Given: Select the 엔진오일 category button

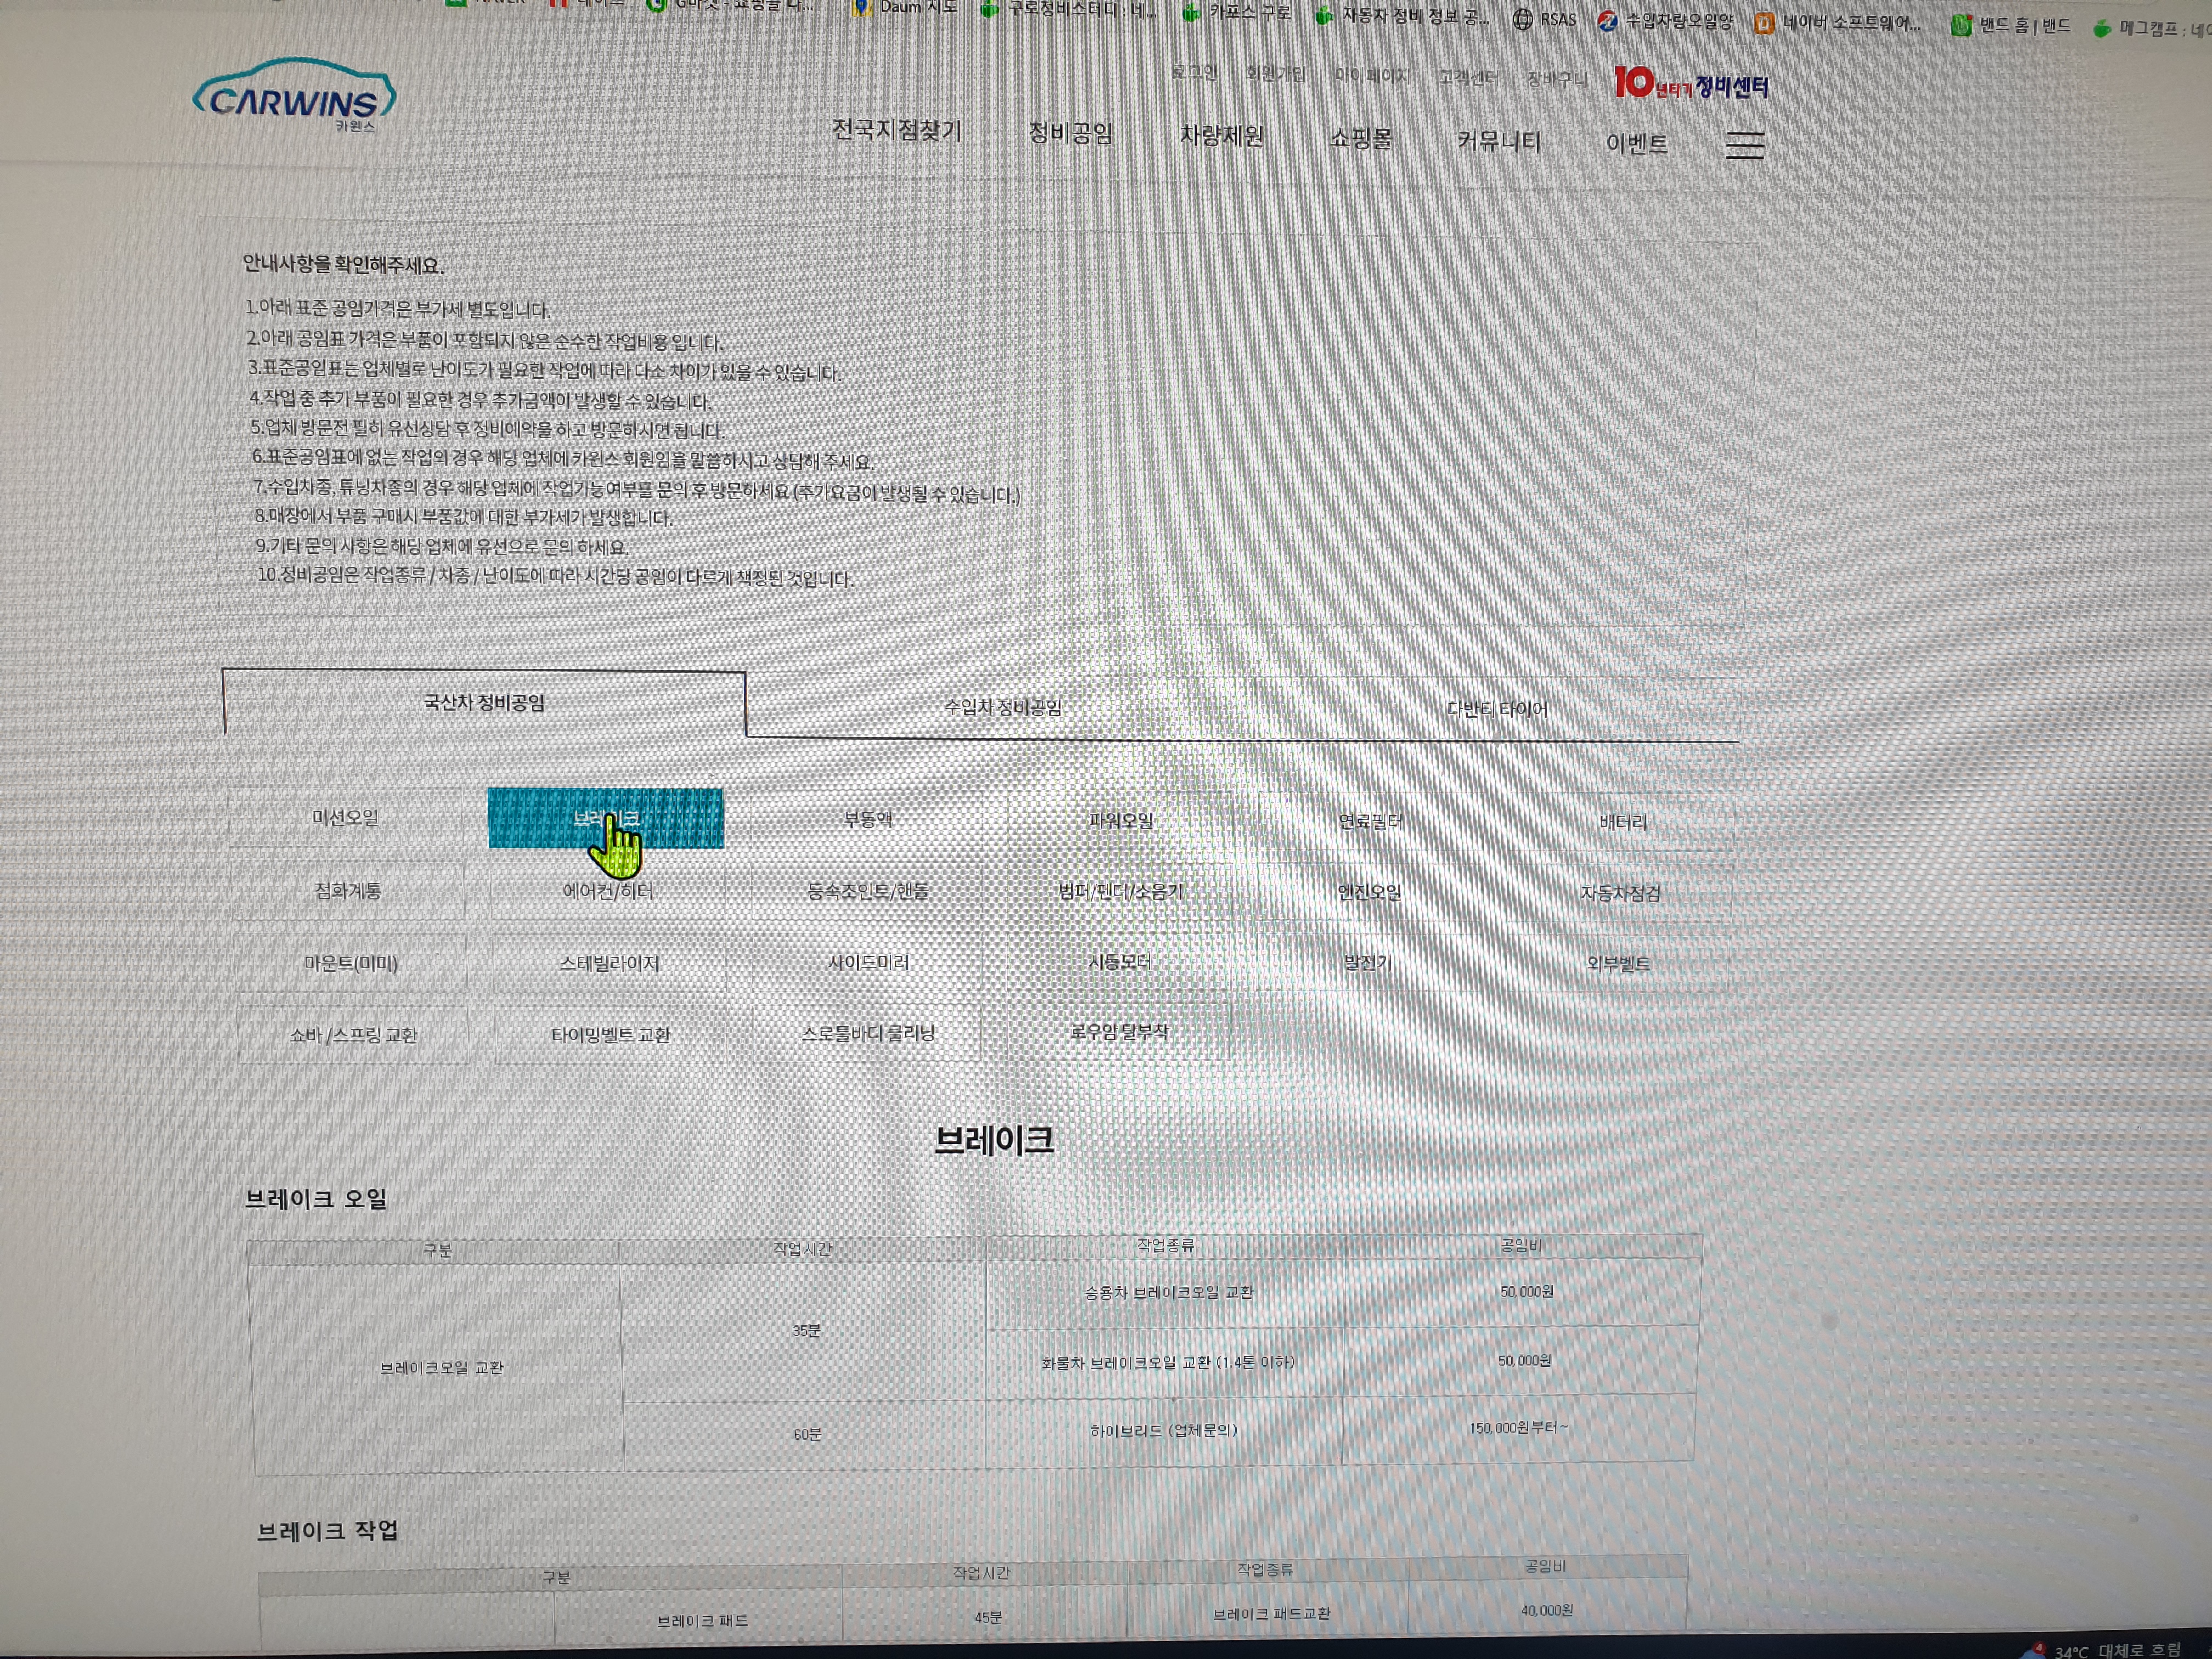Looking at the screenshot, I should click(x=1369, y=892).
